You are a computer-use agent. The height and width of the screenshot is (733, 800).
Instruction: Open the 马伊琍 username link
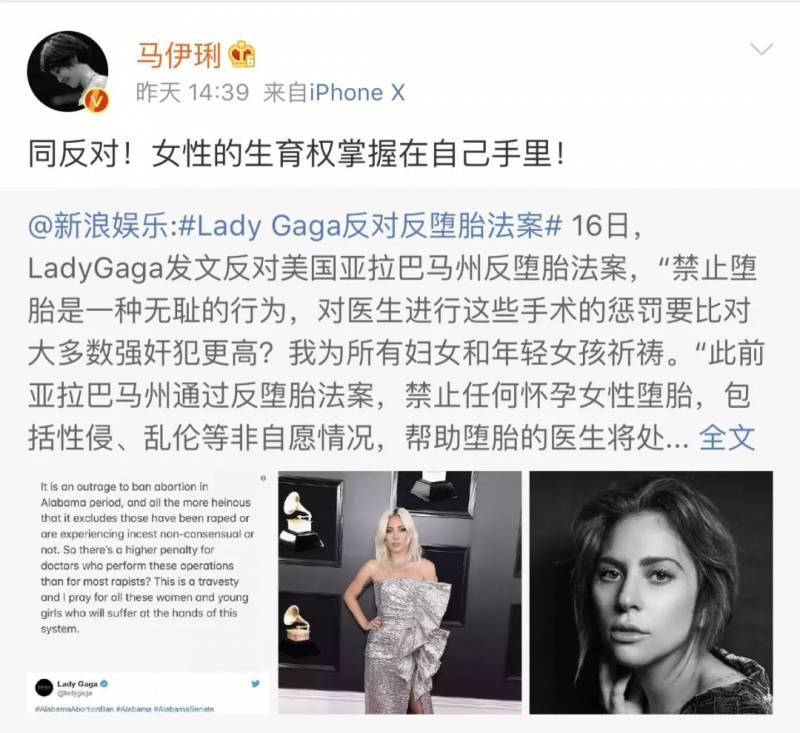tap(178, 55)
